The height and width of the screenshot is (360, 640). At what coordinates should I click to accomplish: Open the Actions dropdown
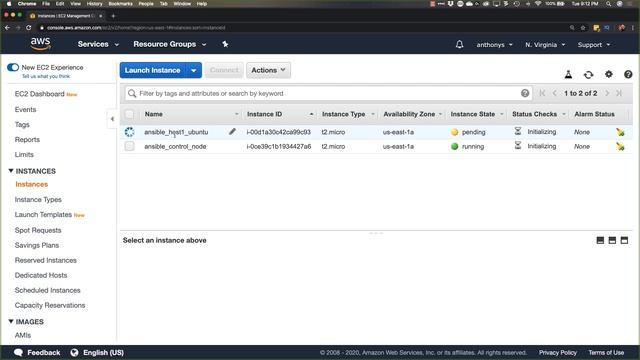[x=268, y=70]
